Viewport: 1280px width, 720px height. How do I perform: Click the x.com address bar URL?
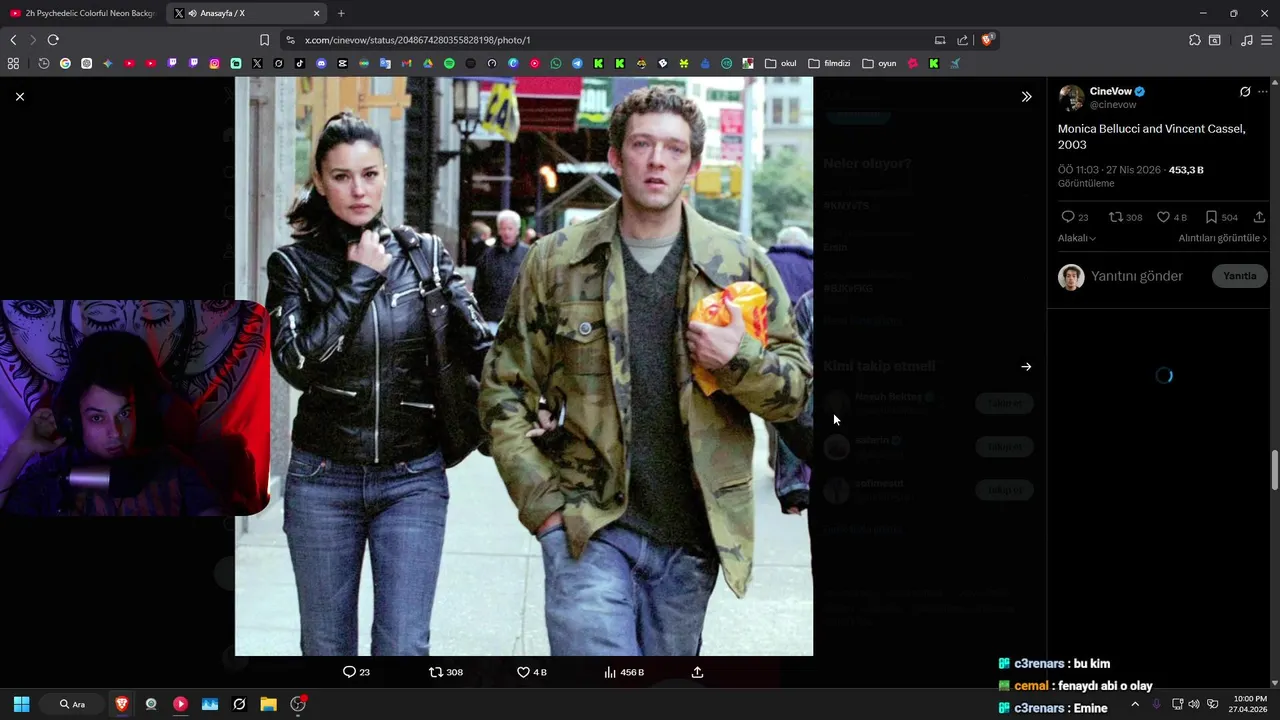tap(417, 40)
